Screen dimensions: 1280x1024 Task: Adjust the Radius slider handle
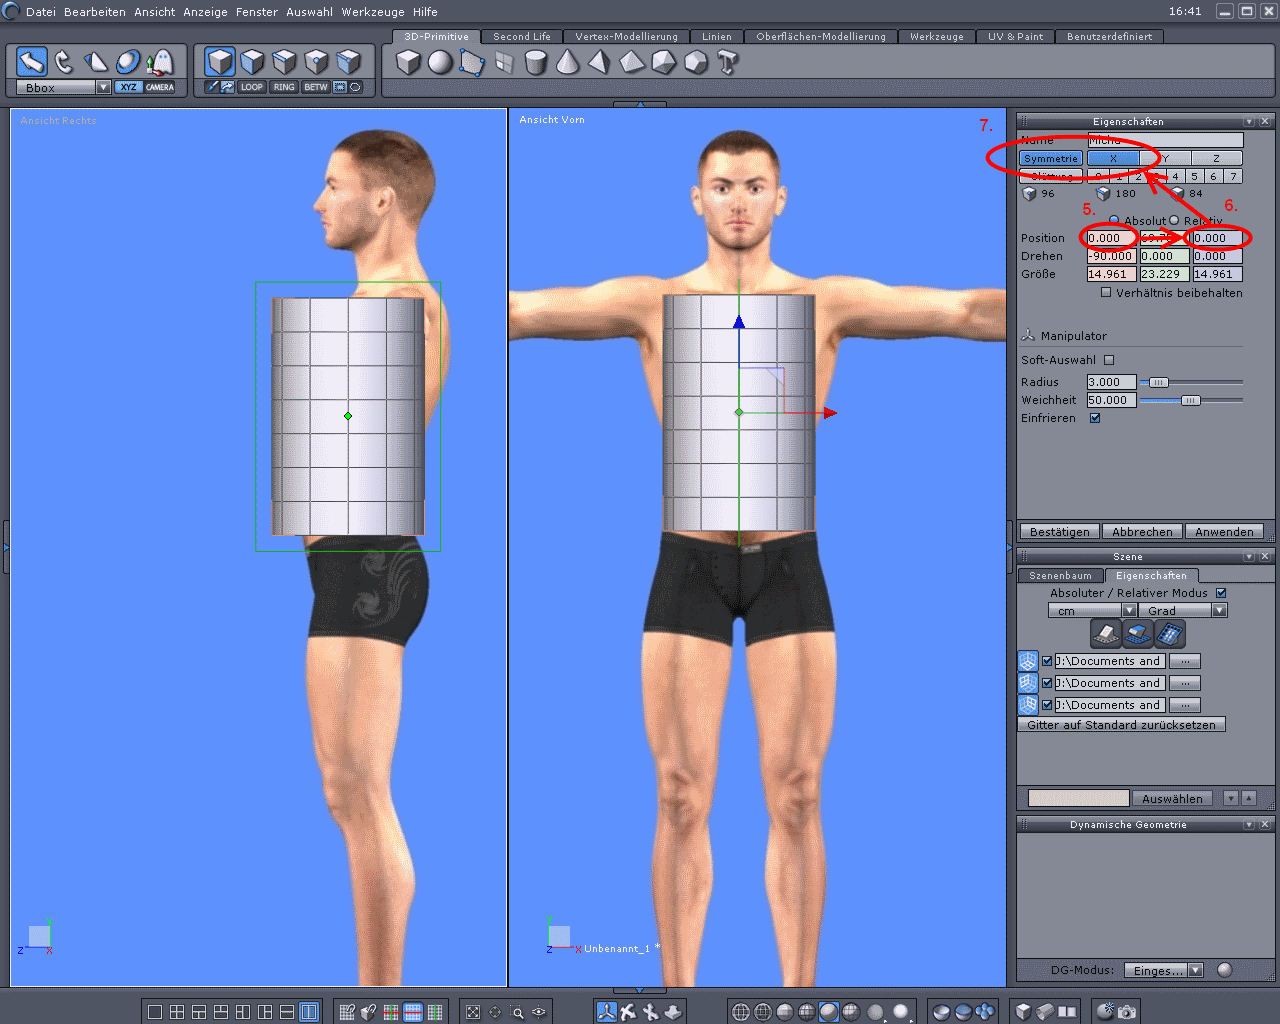1158,382
